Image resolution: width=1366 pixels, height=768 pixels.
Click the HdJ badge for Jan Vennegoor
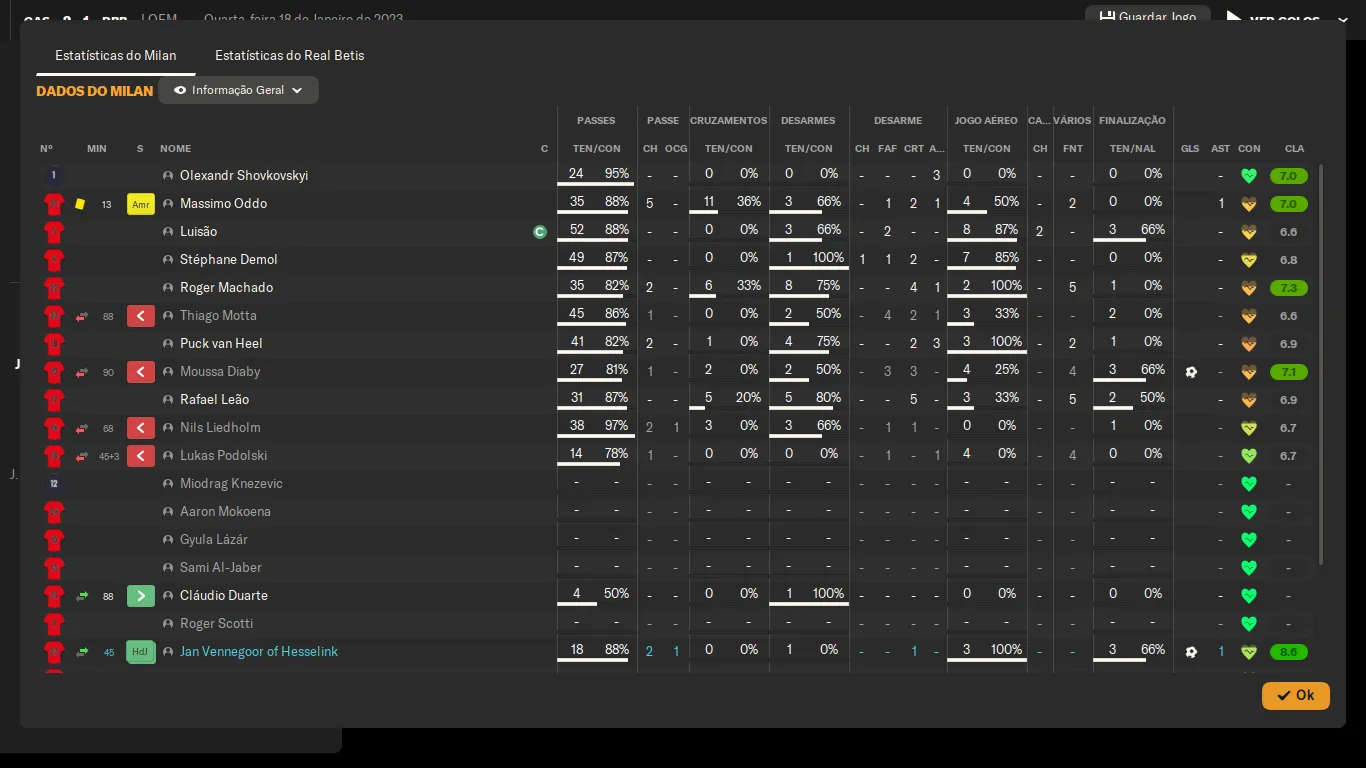coord(141,652)
